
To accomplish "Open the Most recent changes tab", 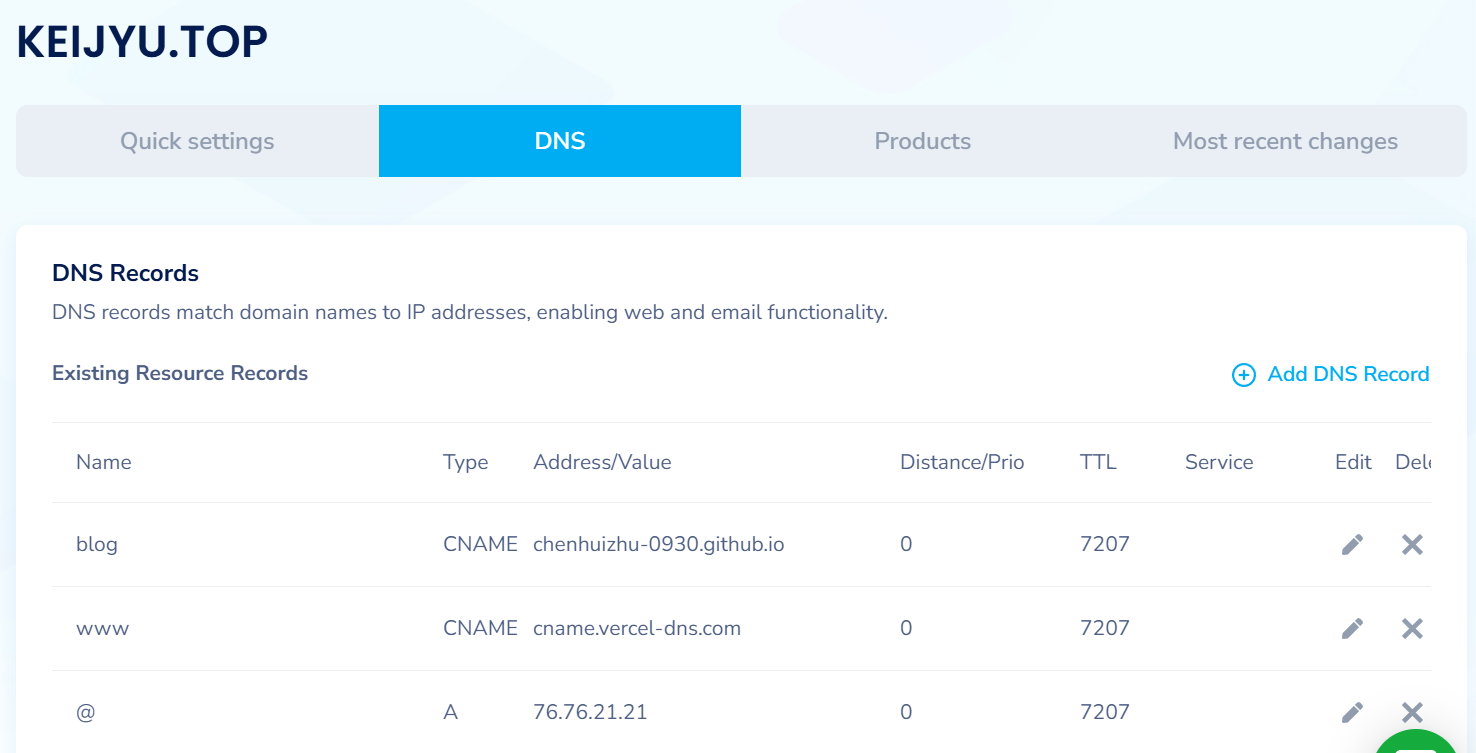I will click(x=1285, y=141).
